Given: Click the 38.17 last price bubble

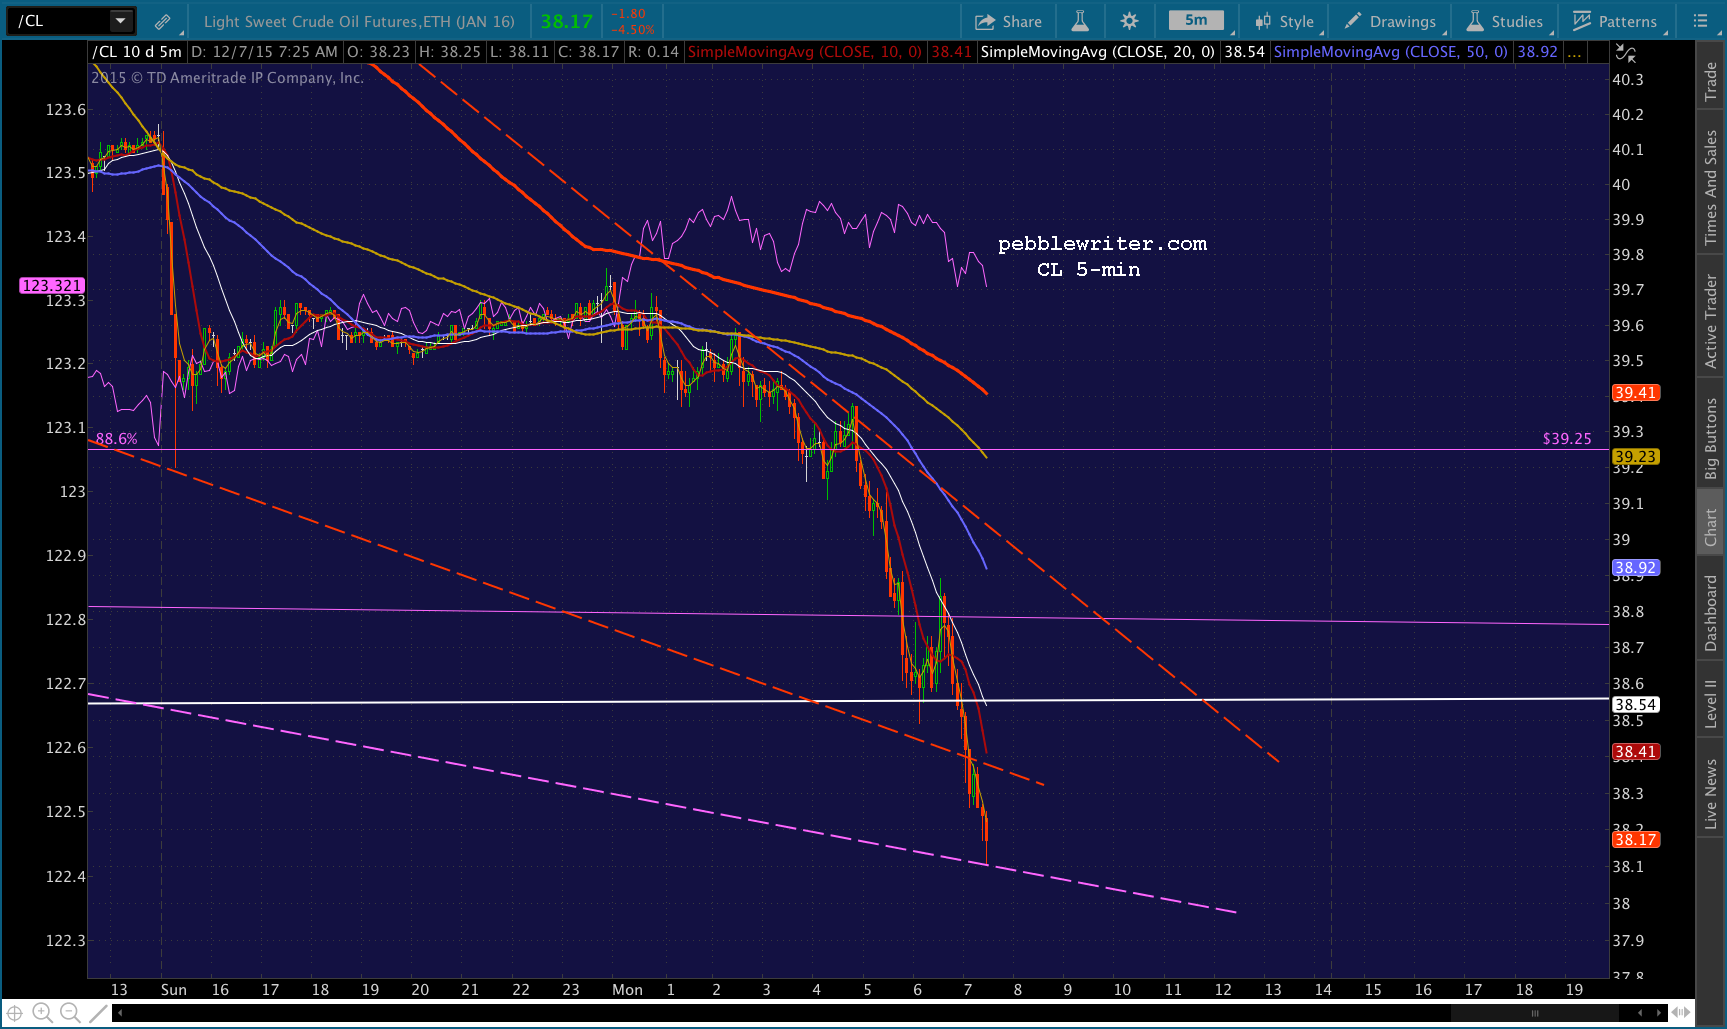Looking at the screenshot, I should [1636, 839].
